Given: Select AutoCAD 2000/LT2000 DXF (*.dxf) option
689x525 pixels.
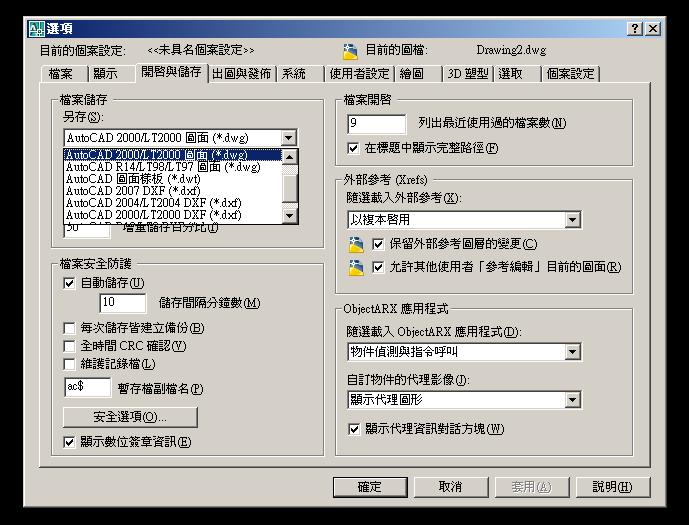Looking at the screenshot, I should [173, 215].
